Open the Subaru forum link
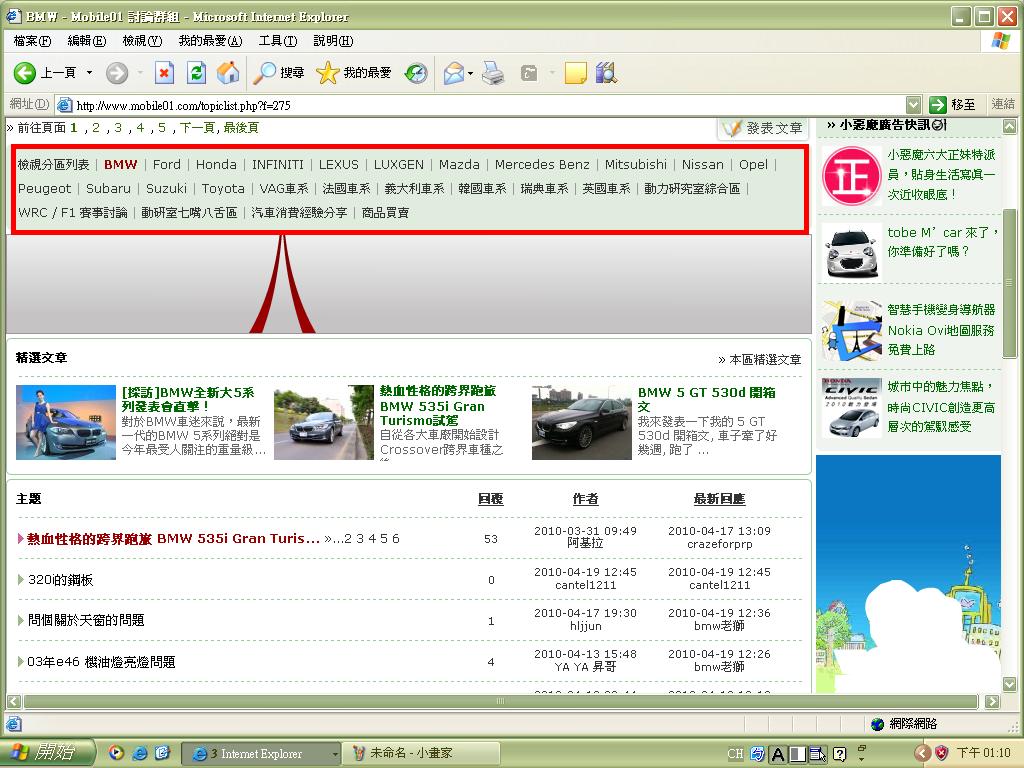The width and height of the screenshot is (1024, 768). click(108, 189)
